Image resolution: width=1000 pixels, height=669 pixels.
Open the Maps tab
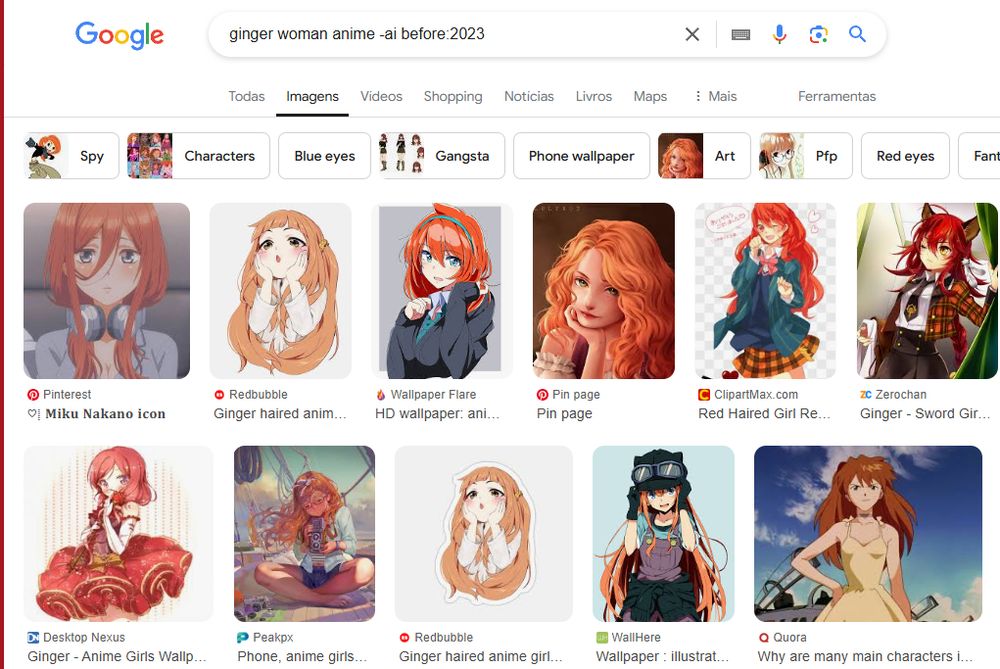tap(650, 96)
